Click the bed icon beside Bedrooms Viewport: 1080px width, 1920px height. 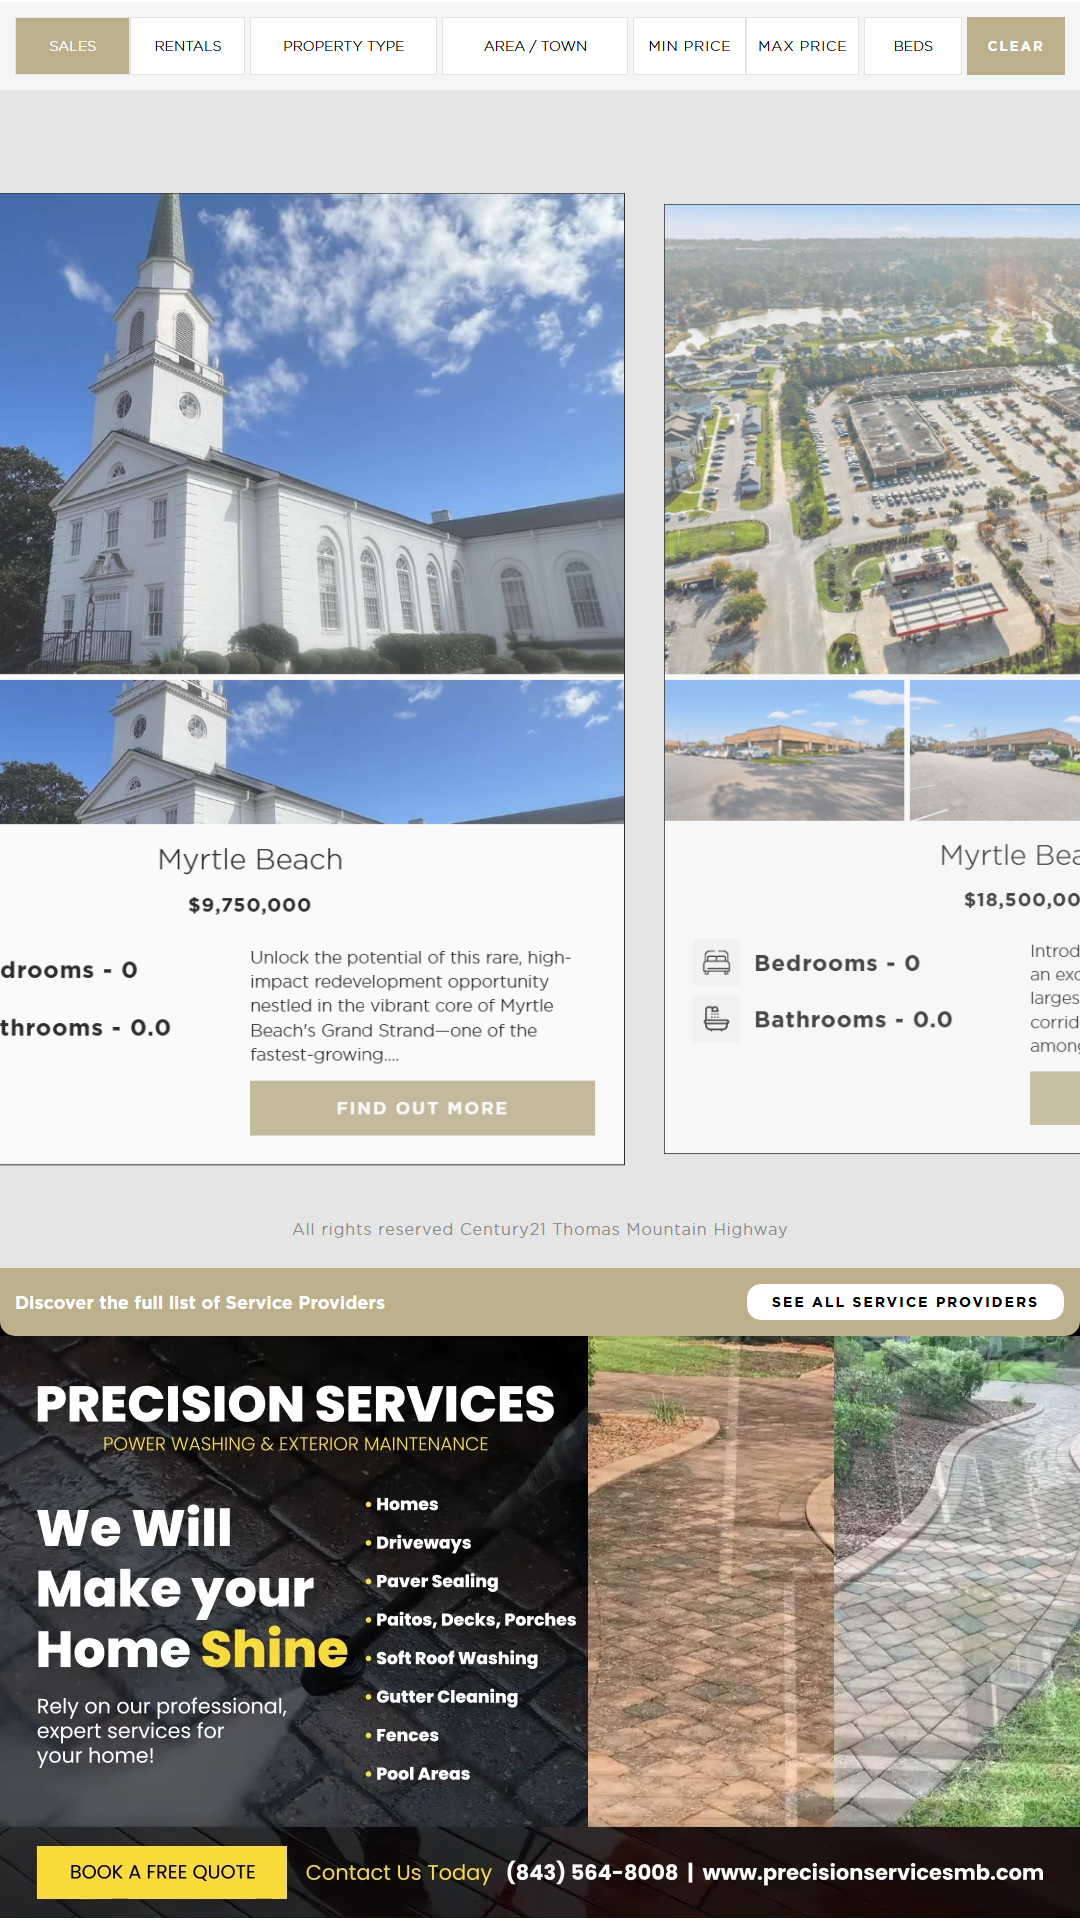(716, 963)
